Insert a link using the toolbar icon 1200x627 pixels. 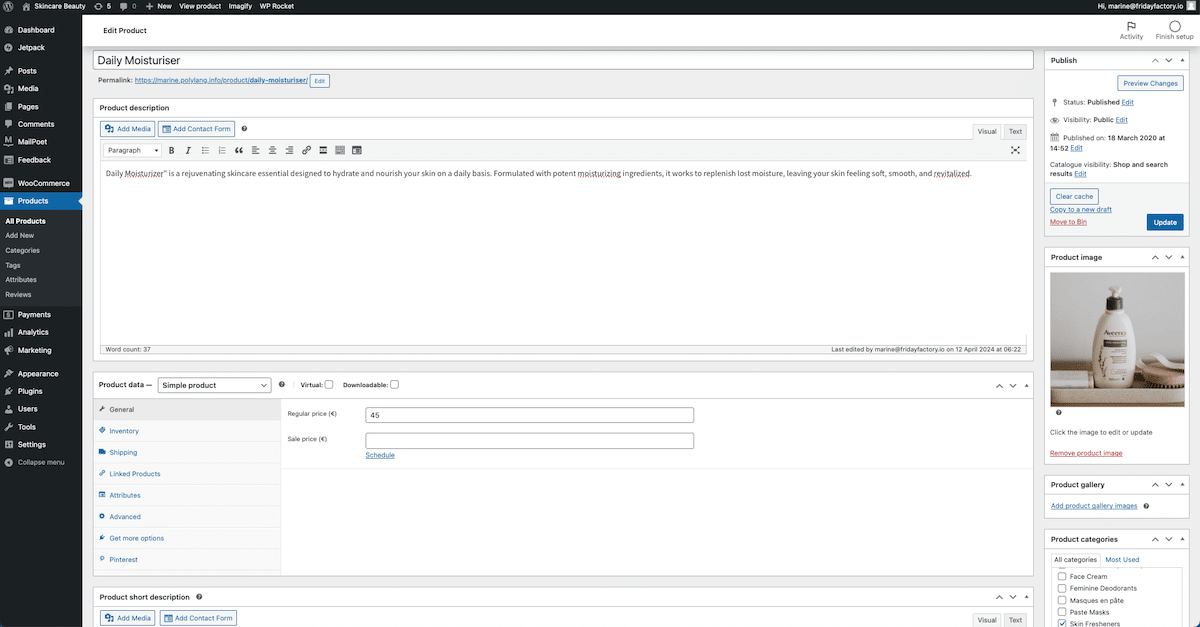(x=306, y=150)
